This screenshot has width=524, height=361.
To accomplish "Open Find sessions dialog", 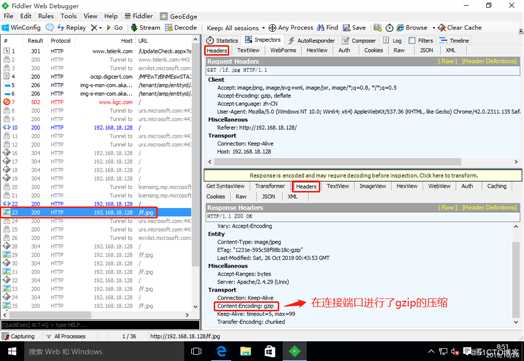I will 328,28.
